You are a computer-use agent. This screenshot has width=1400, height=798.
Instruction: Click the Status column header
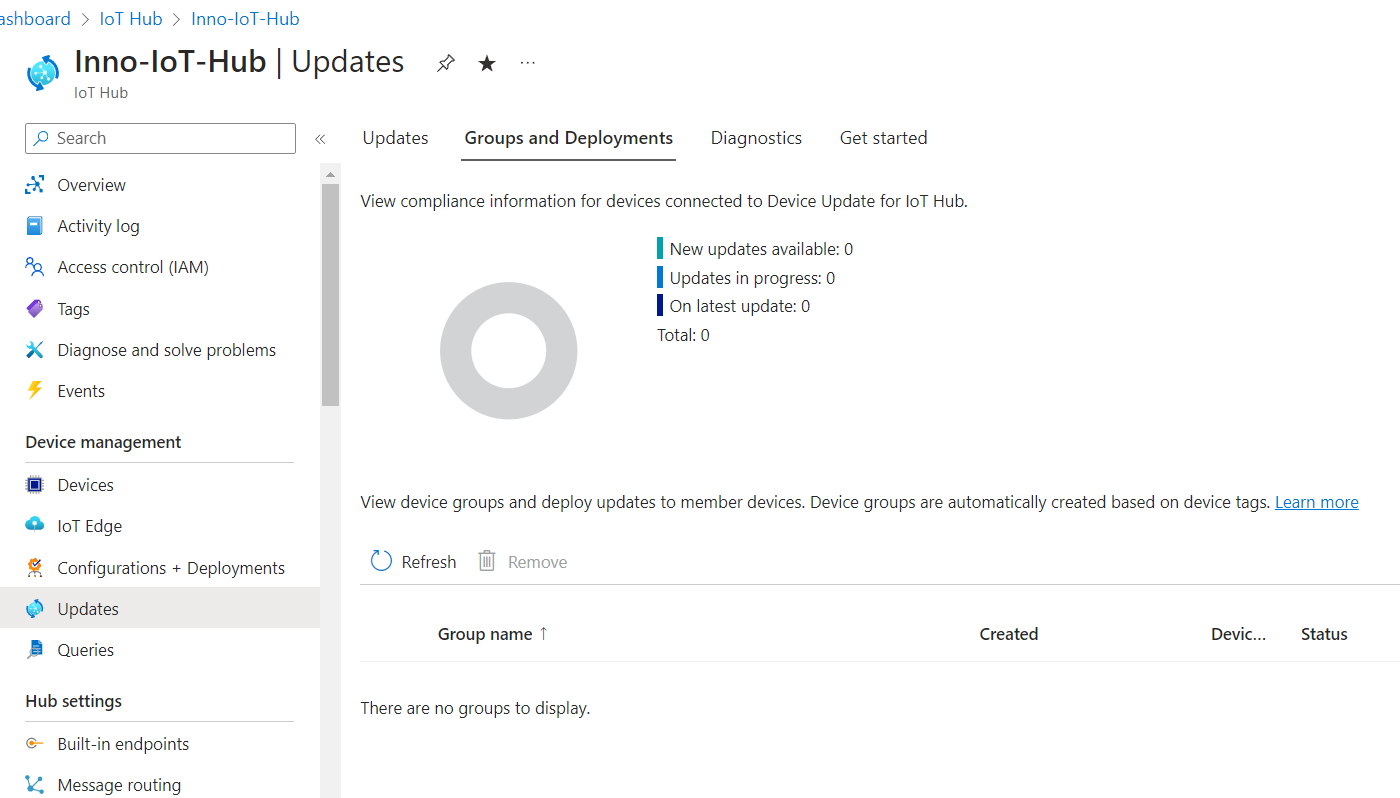pyautogui.click(x=1324, y=634)
